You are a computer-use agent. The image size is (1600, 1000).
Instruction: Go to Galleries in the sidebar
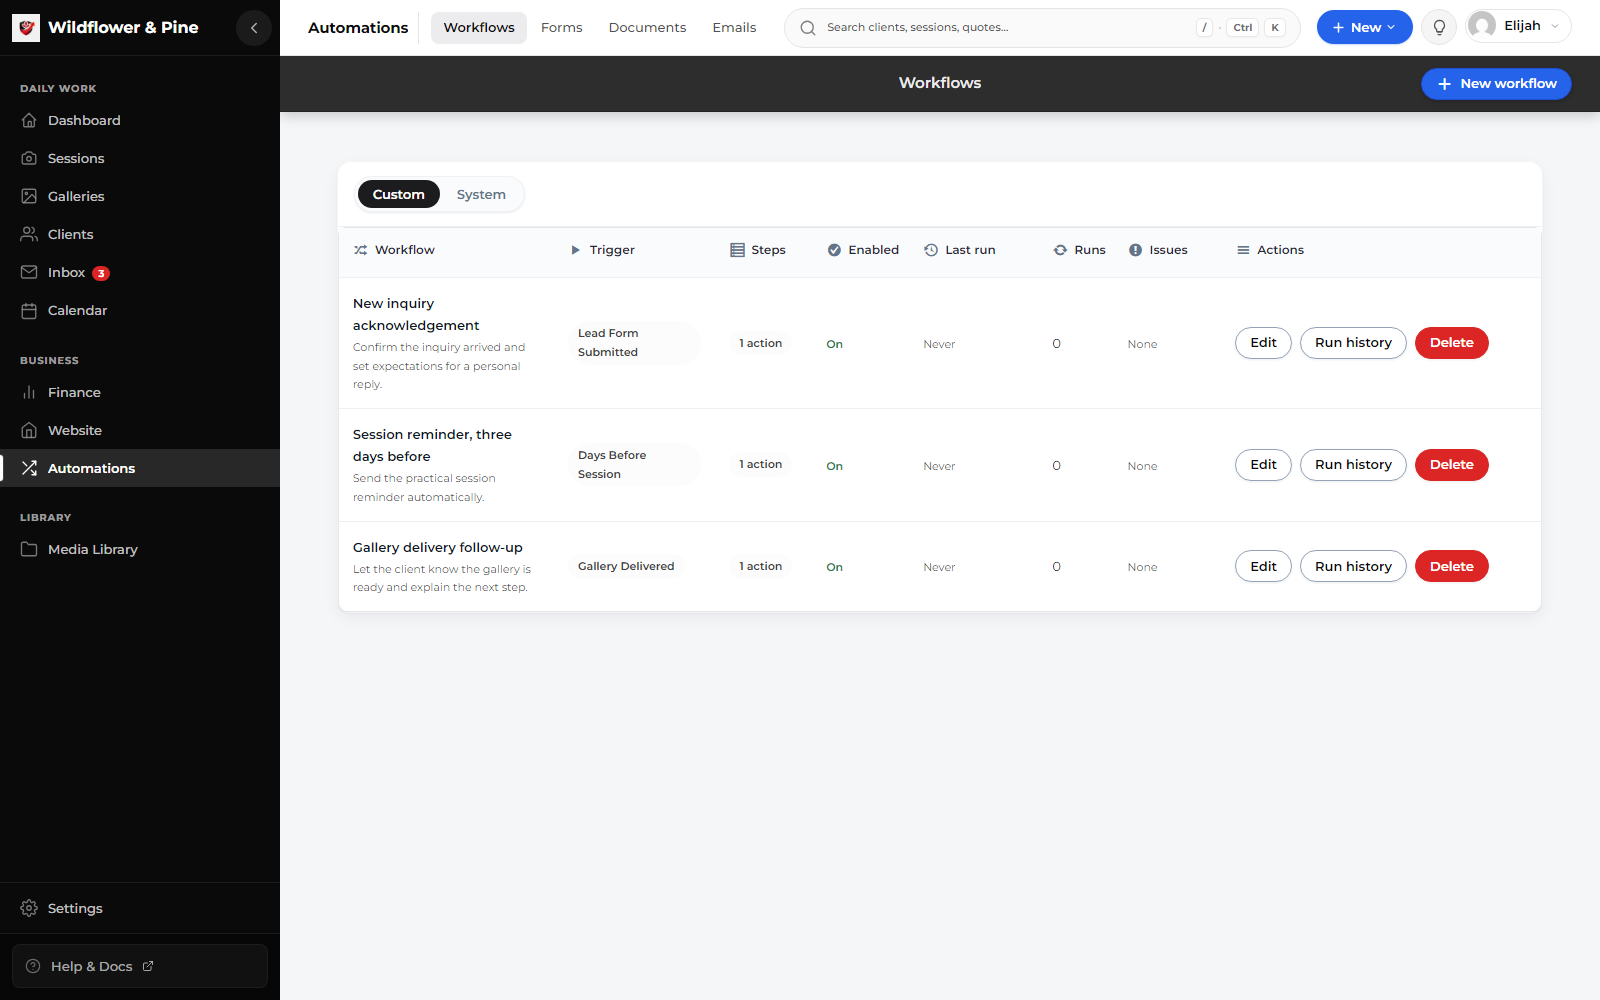pos(140,196)
